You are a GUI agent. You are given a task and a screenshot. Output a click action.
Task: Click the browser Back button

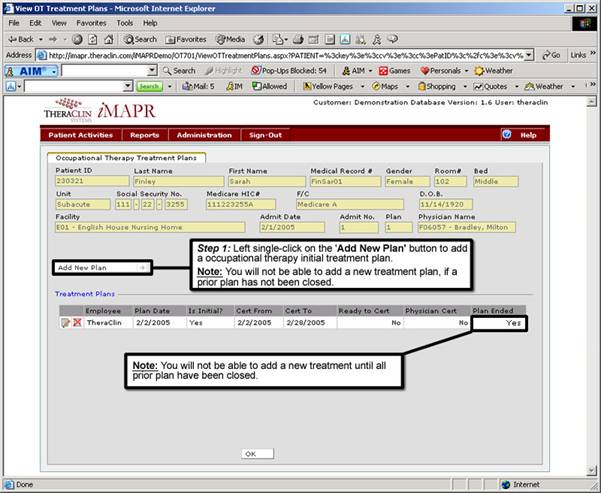(x=24, y=39)
